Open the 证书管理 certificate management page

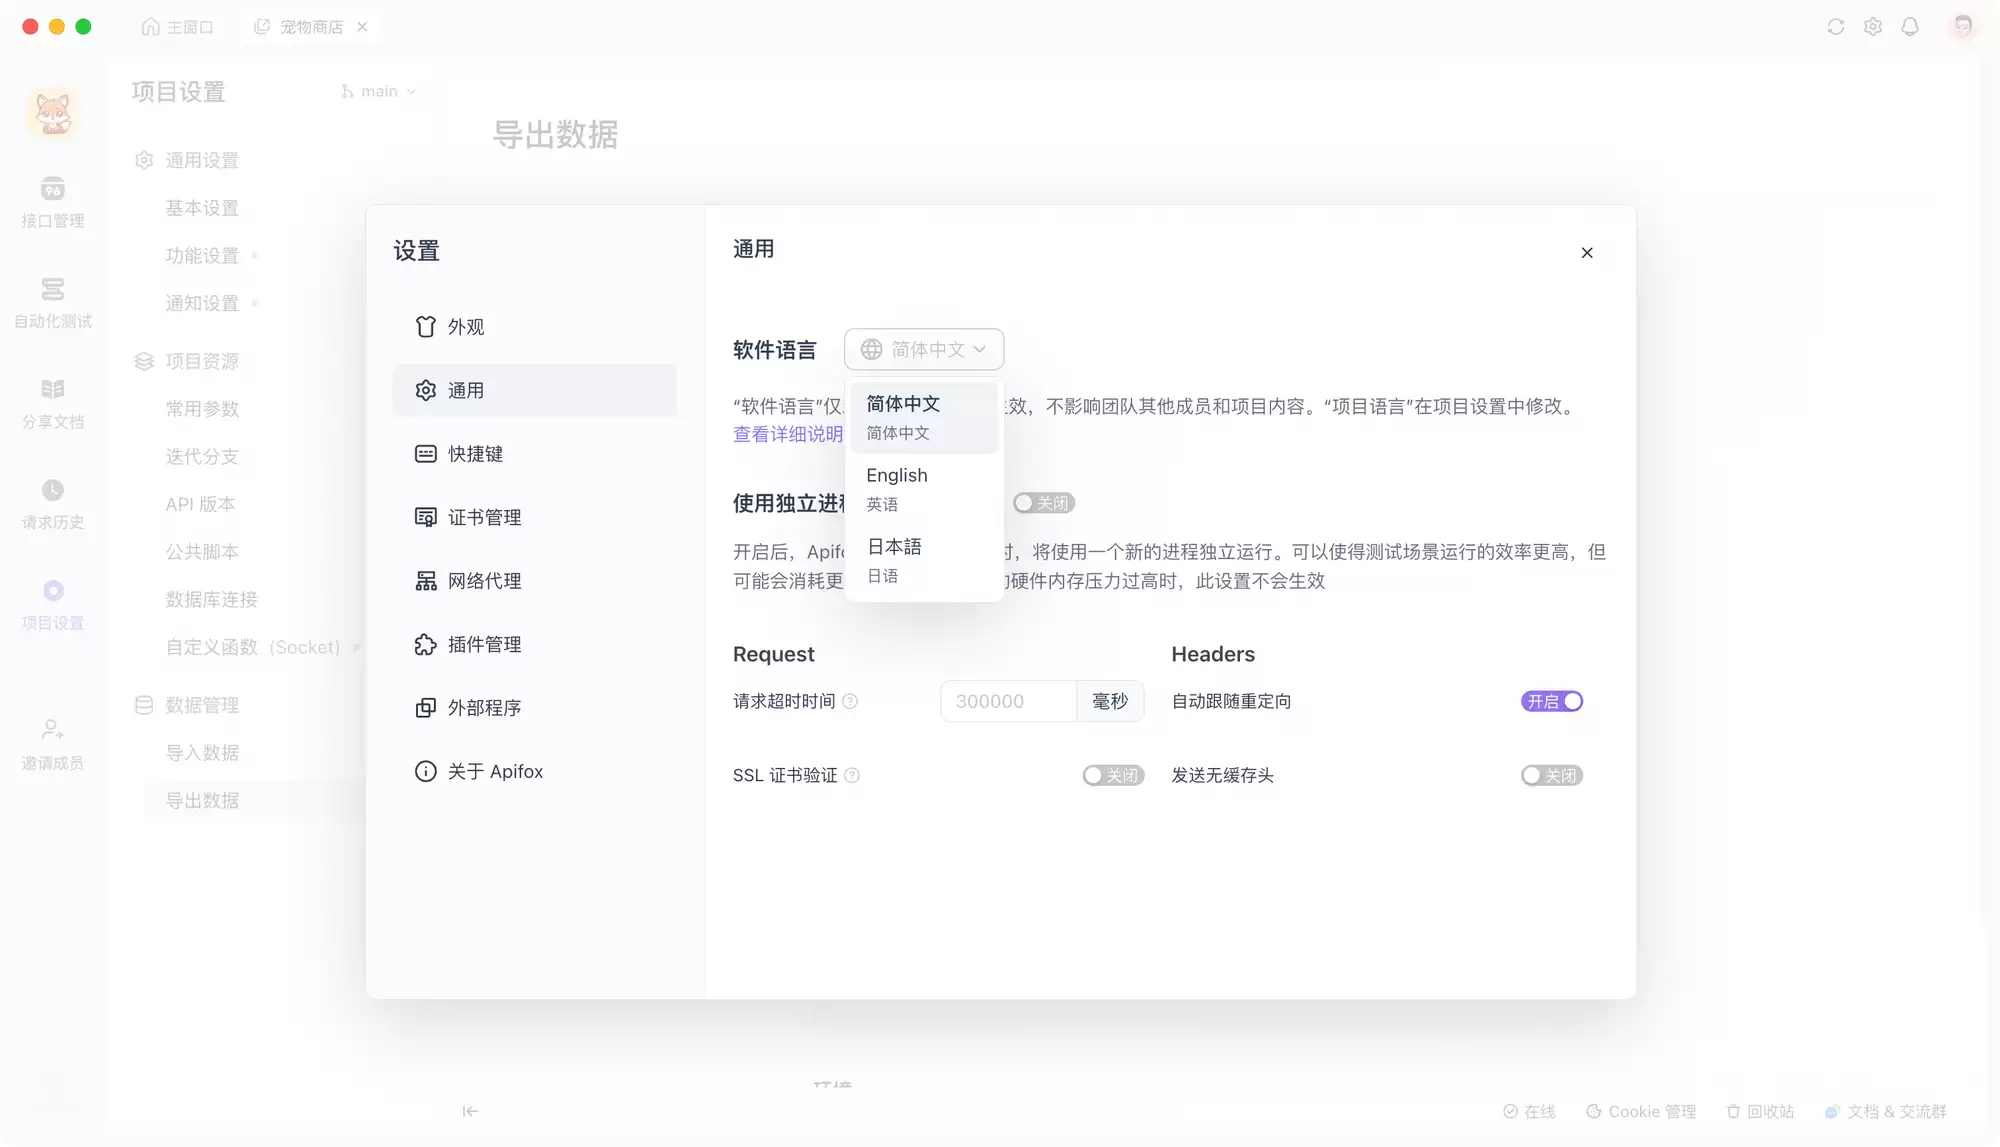(x=534, y=517)
